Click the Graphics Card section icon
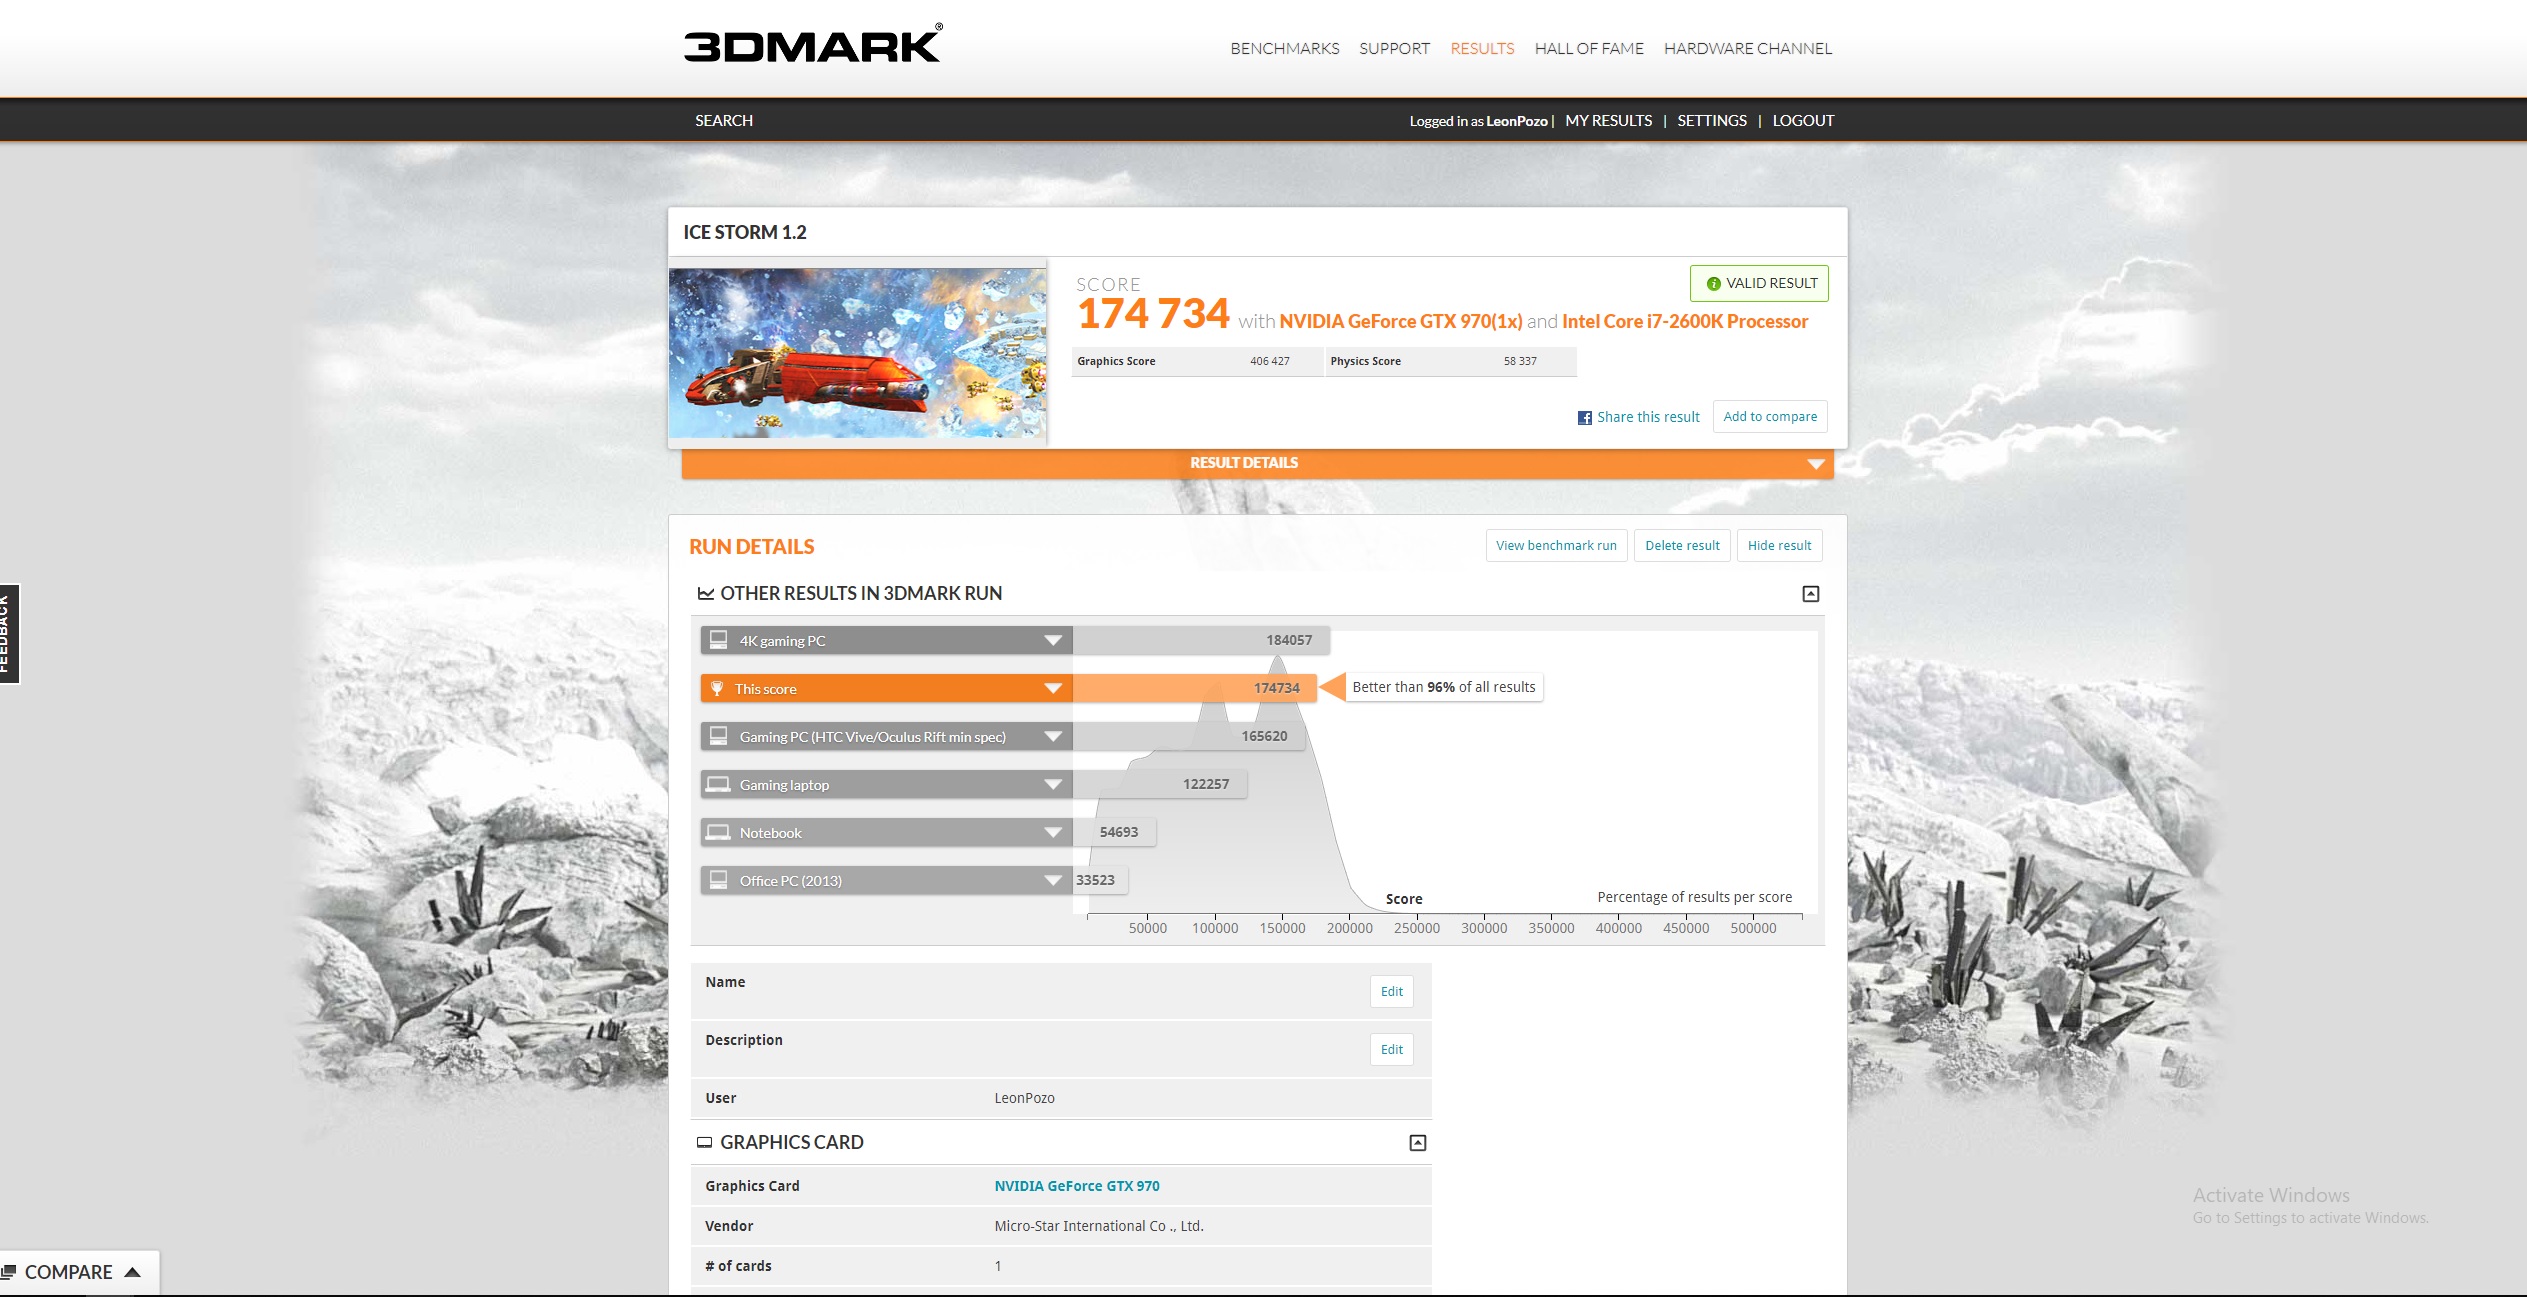2527x1297 pixels. pyautogui.click(x=704, y=1142)
